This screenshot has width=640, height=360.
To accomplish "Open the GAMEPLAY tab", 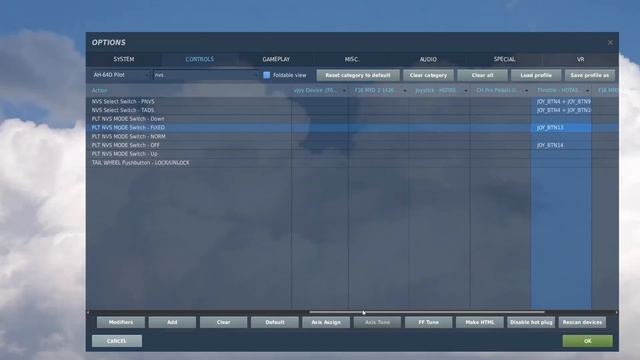I will (x=276, y=59).
